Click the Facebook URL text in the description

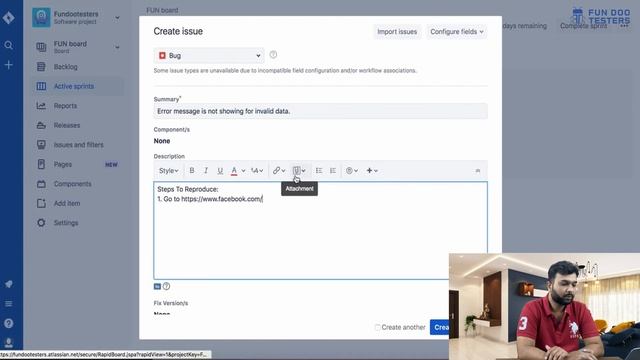[221, 199]
